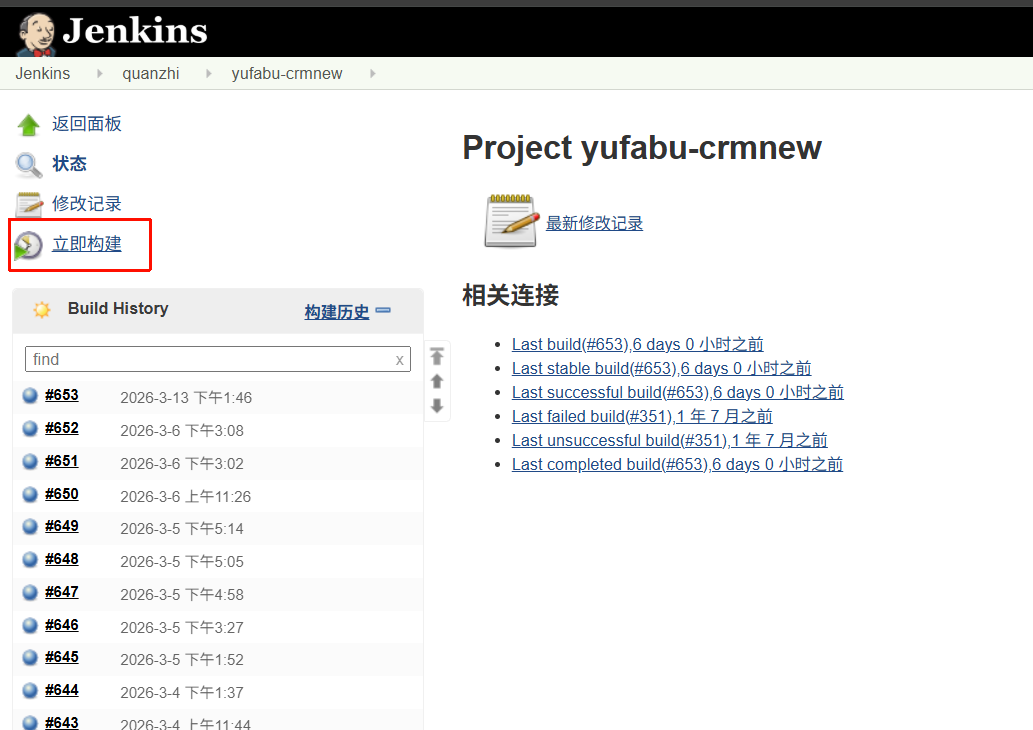Open dropdown arrow after Jenkins breadcrumb
Screen dimensions: 1033x730
tap(99, 74)
